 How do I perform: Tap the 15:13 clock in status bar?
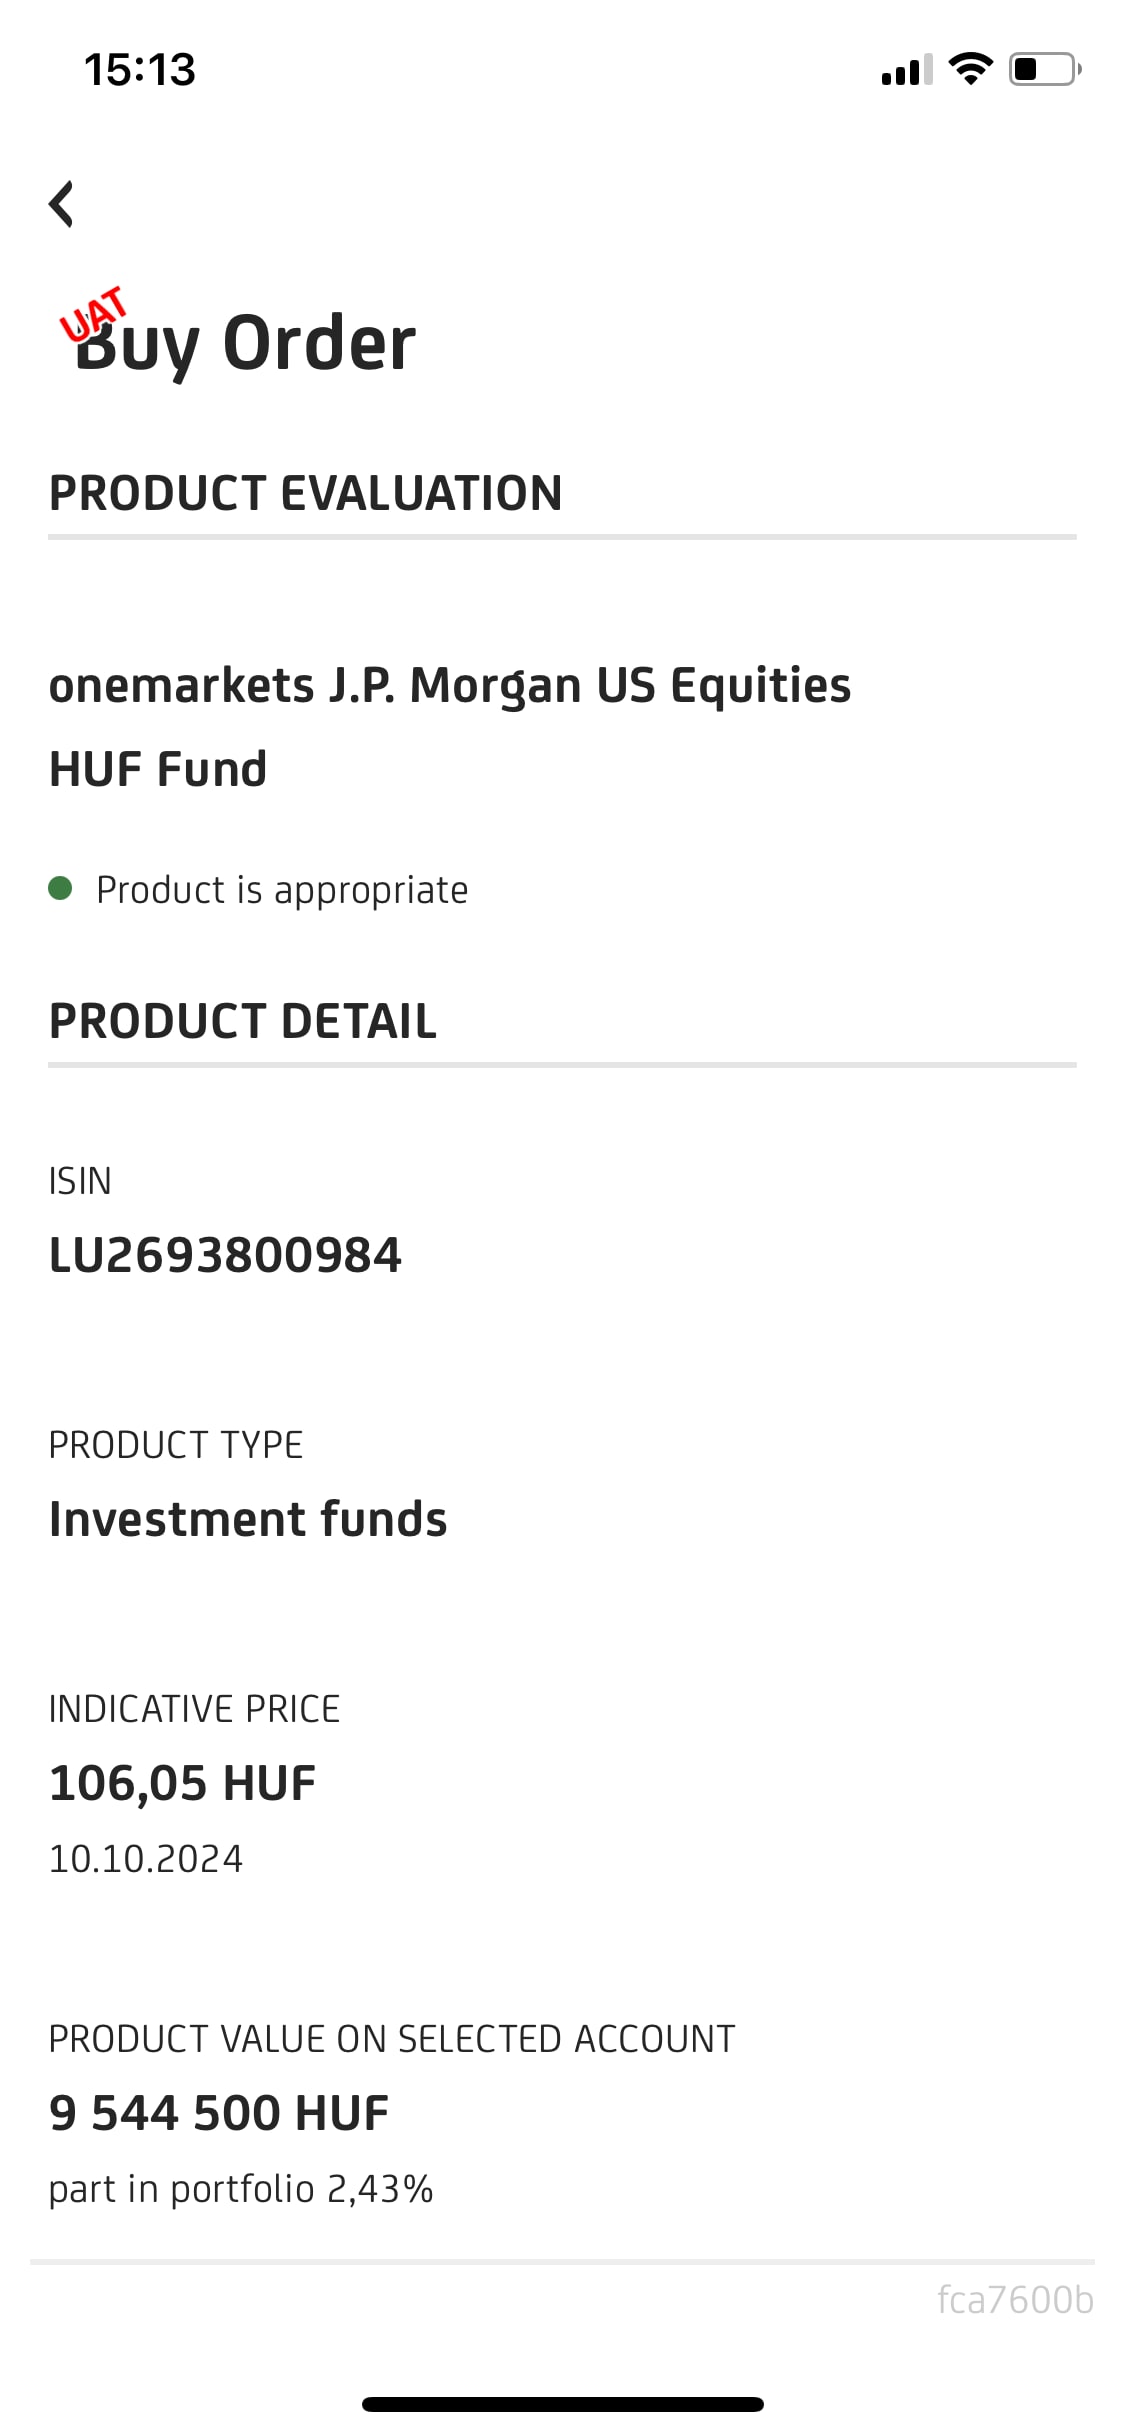click(x=140, y=70)
